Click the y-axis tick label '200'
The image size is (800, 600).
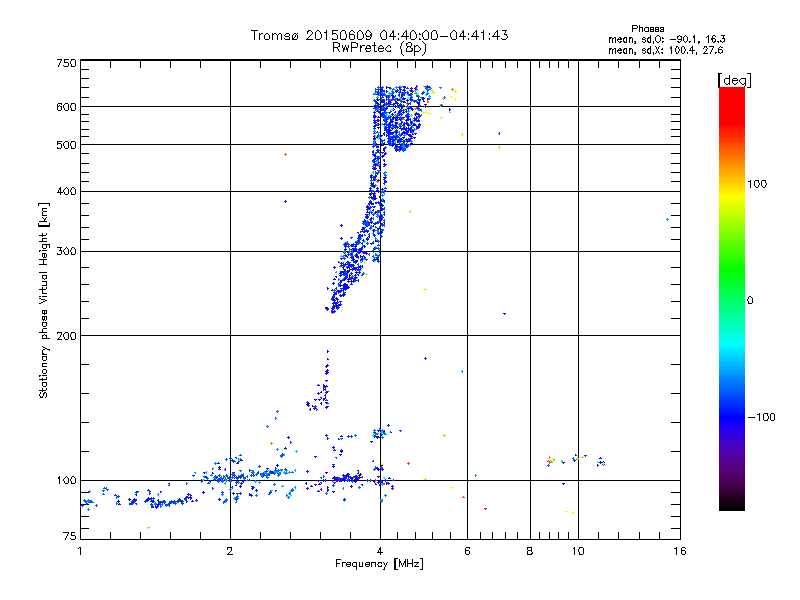(x=66, y=336)
